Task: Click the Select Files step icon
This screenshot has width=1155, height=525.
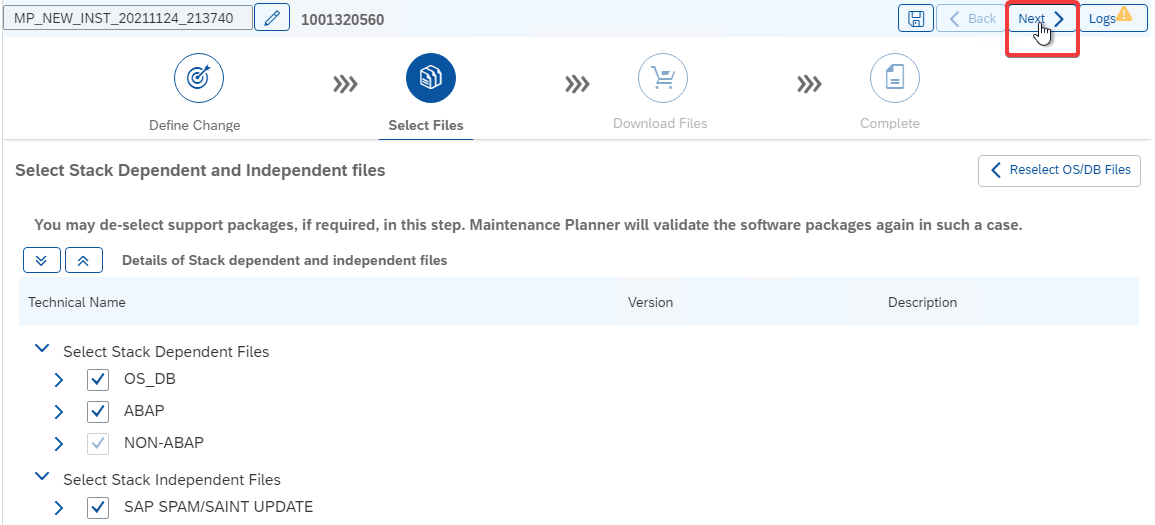Action: click(x=431, y=78)
